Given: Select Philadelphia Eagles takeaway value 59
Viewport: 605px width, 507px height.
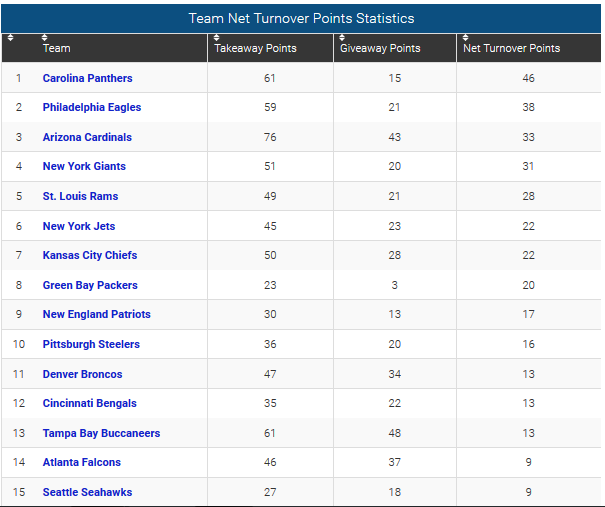Looking at the screenshot, I should click(x=270, y=107).
